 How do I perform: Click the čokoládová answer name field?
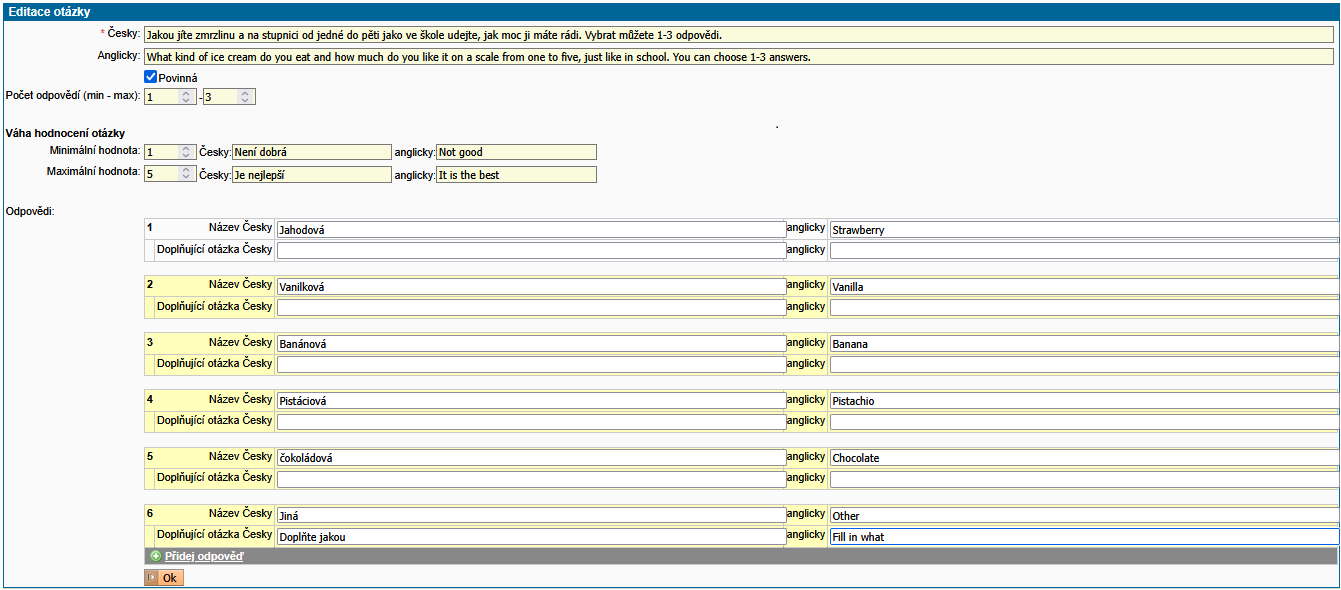[530, 458]
